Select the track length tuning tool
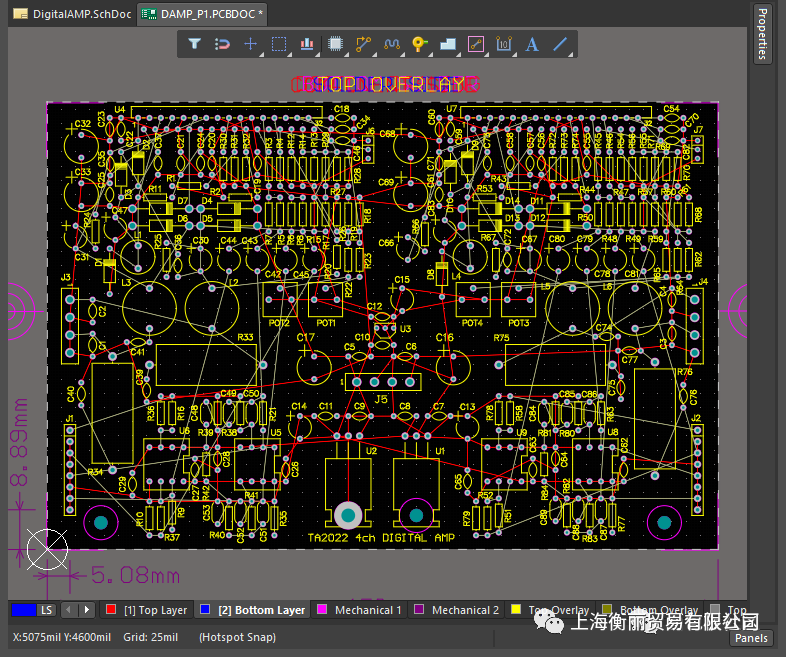Viewport: 786px width, 657px height. [391, 44]
